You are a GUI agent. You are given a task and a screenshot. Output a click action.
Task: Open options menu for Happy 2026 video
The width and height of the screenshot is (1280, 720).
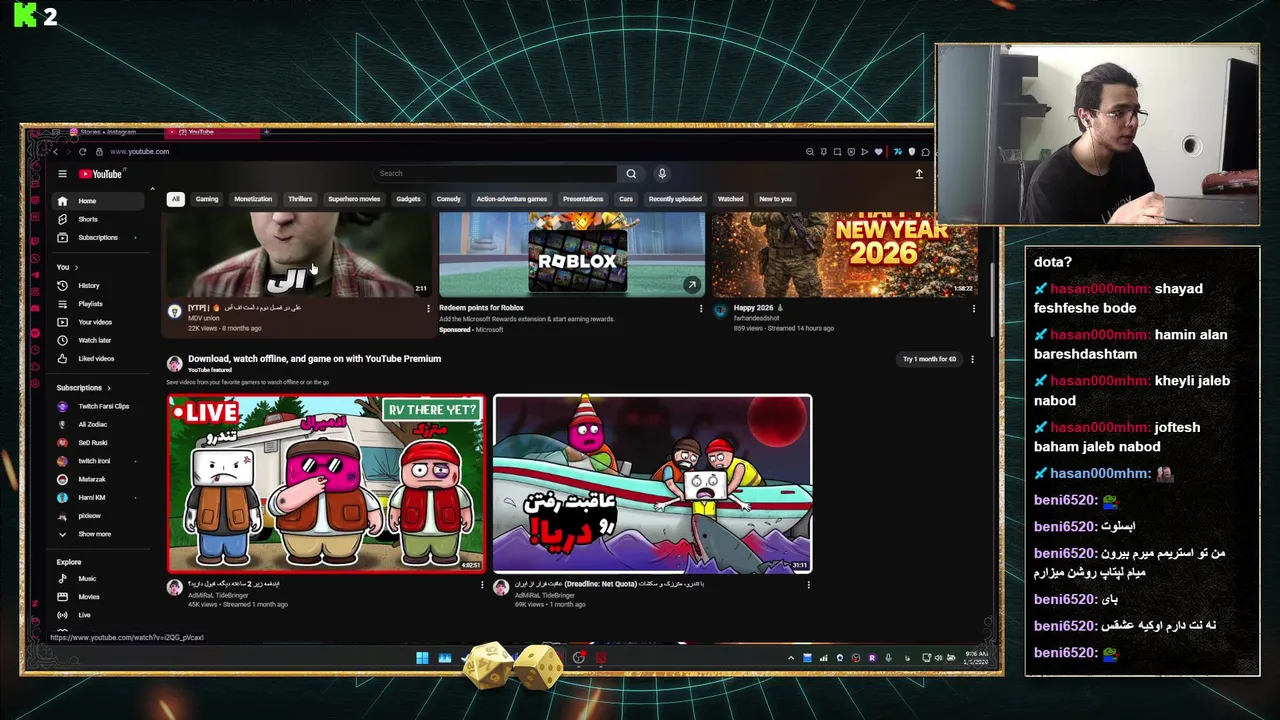(x=973, y=308)
